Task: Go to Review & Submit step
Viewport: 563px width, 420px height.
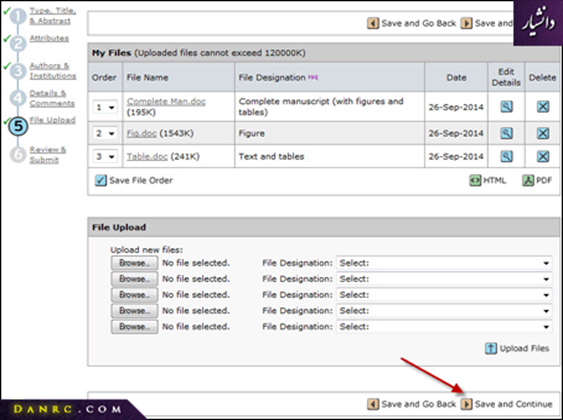Action: click(47, 154)
